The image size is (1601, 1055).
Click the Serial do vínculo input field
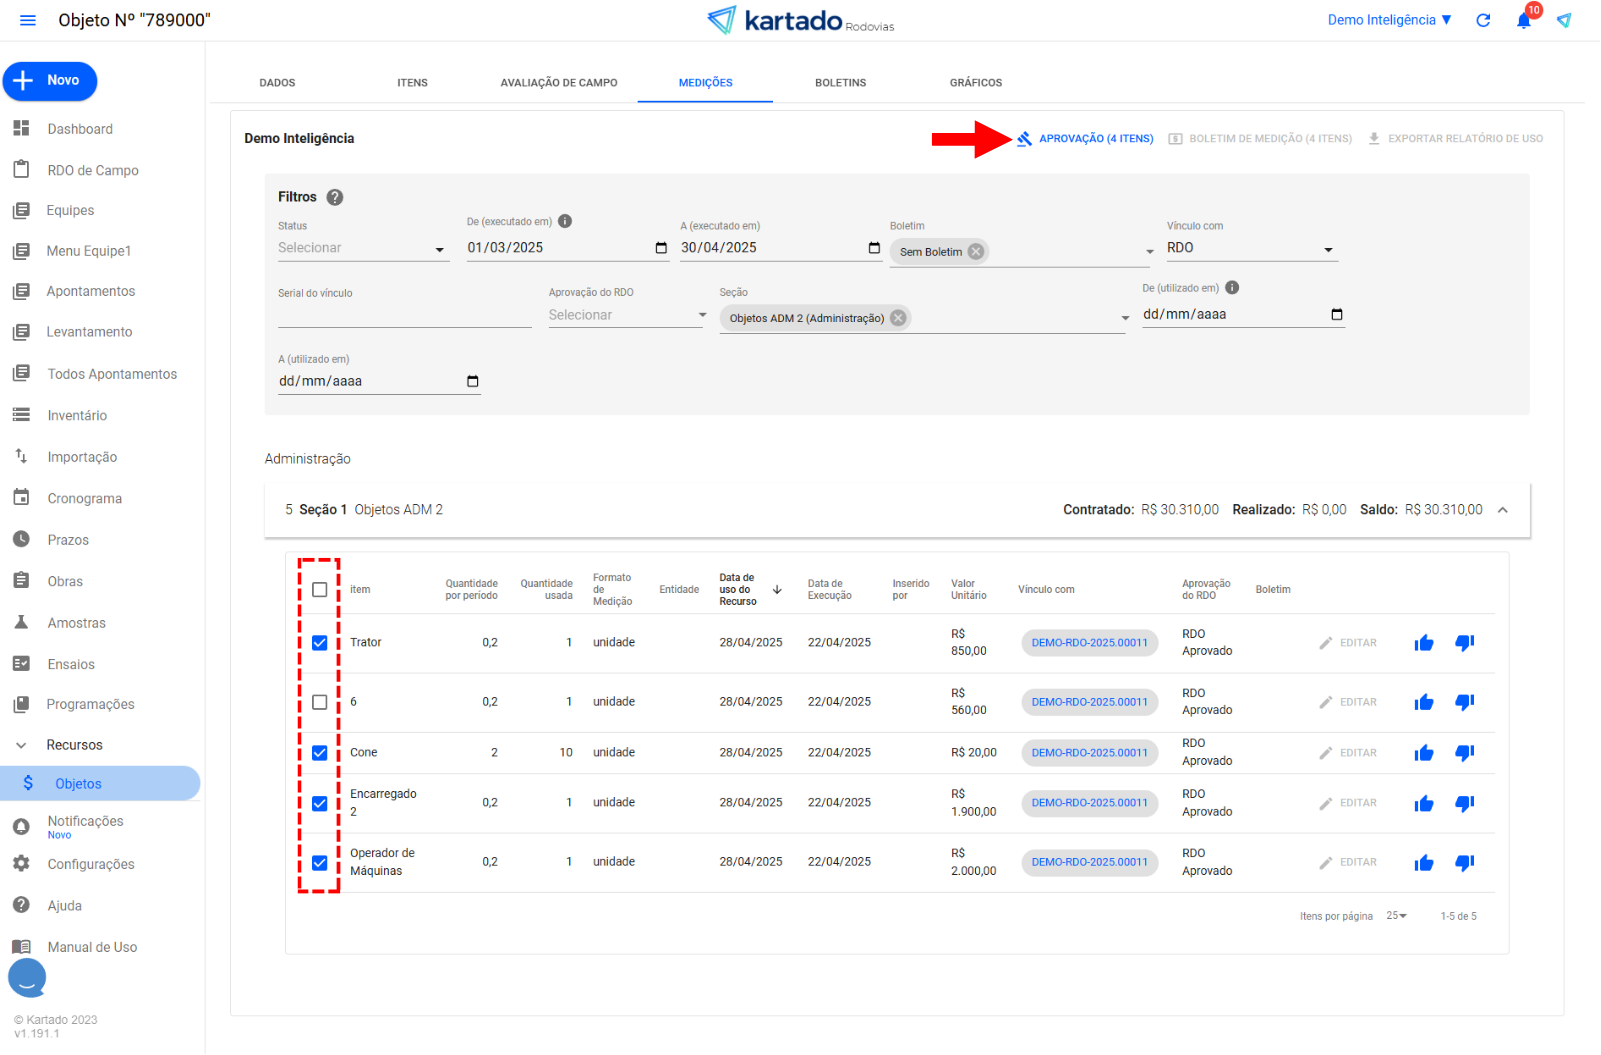coord(404,316)
